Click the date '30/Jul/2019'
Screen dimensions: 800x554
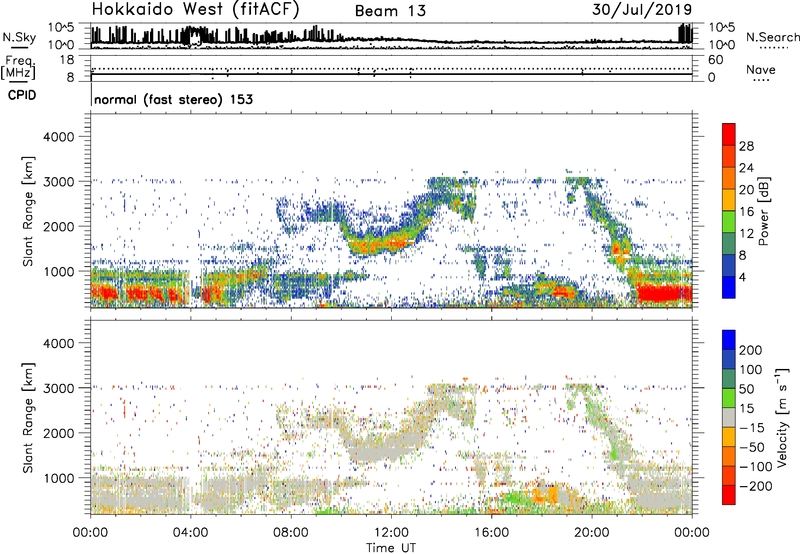click(x=642, y=10)
